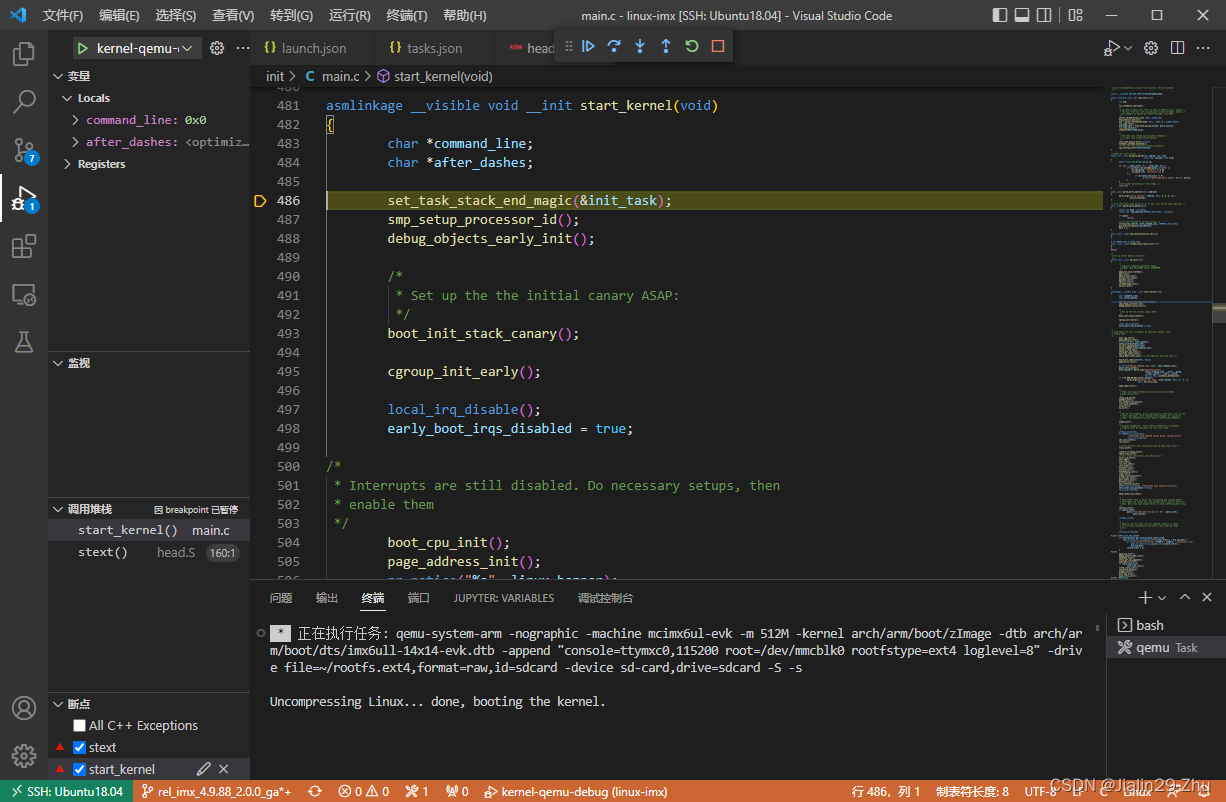Open launch.json via debug gear icon

point(217,48)
